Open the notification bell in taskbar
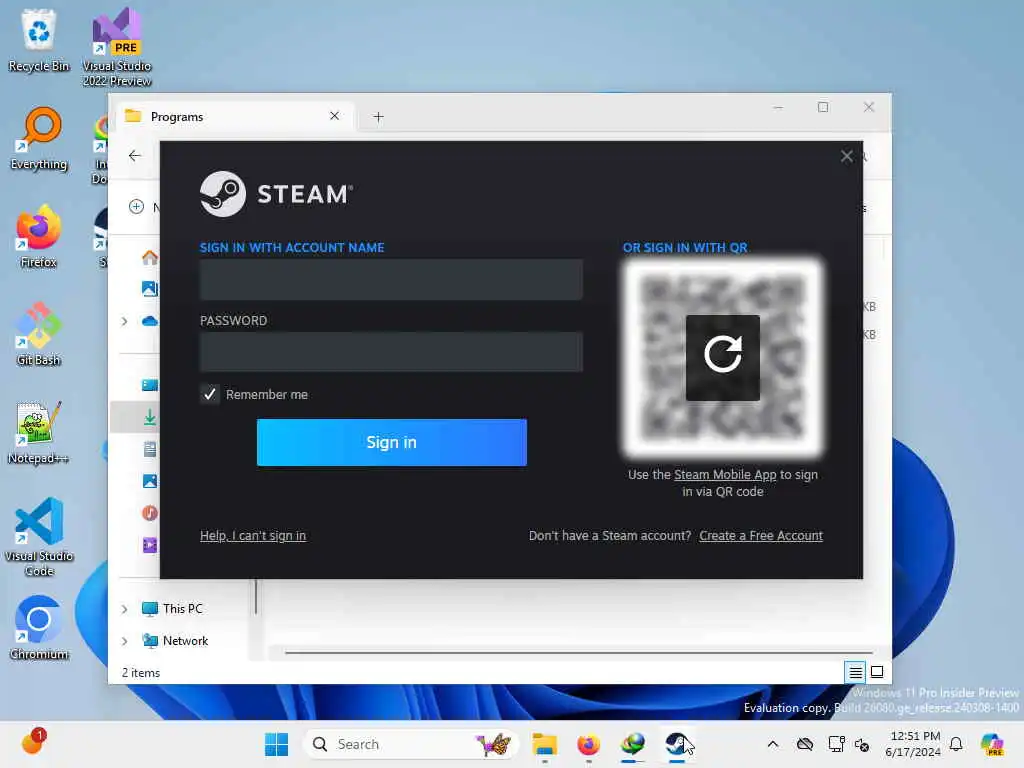Screen dimensions: 1024x768 [x=956, y=744]
